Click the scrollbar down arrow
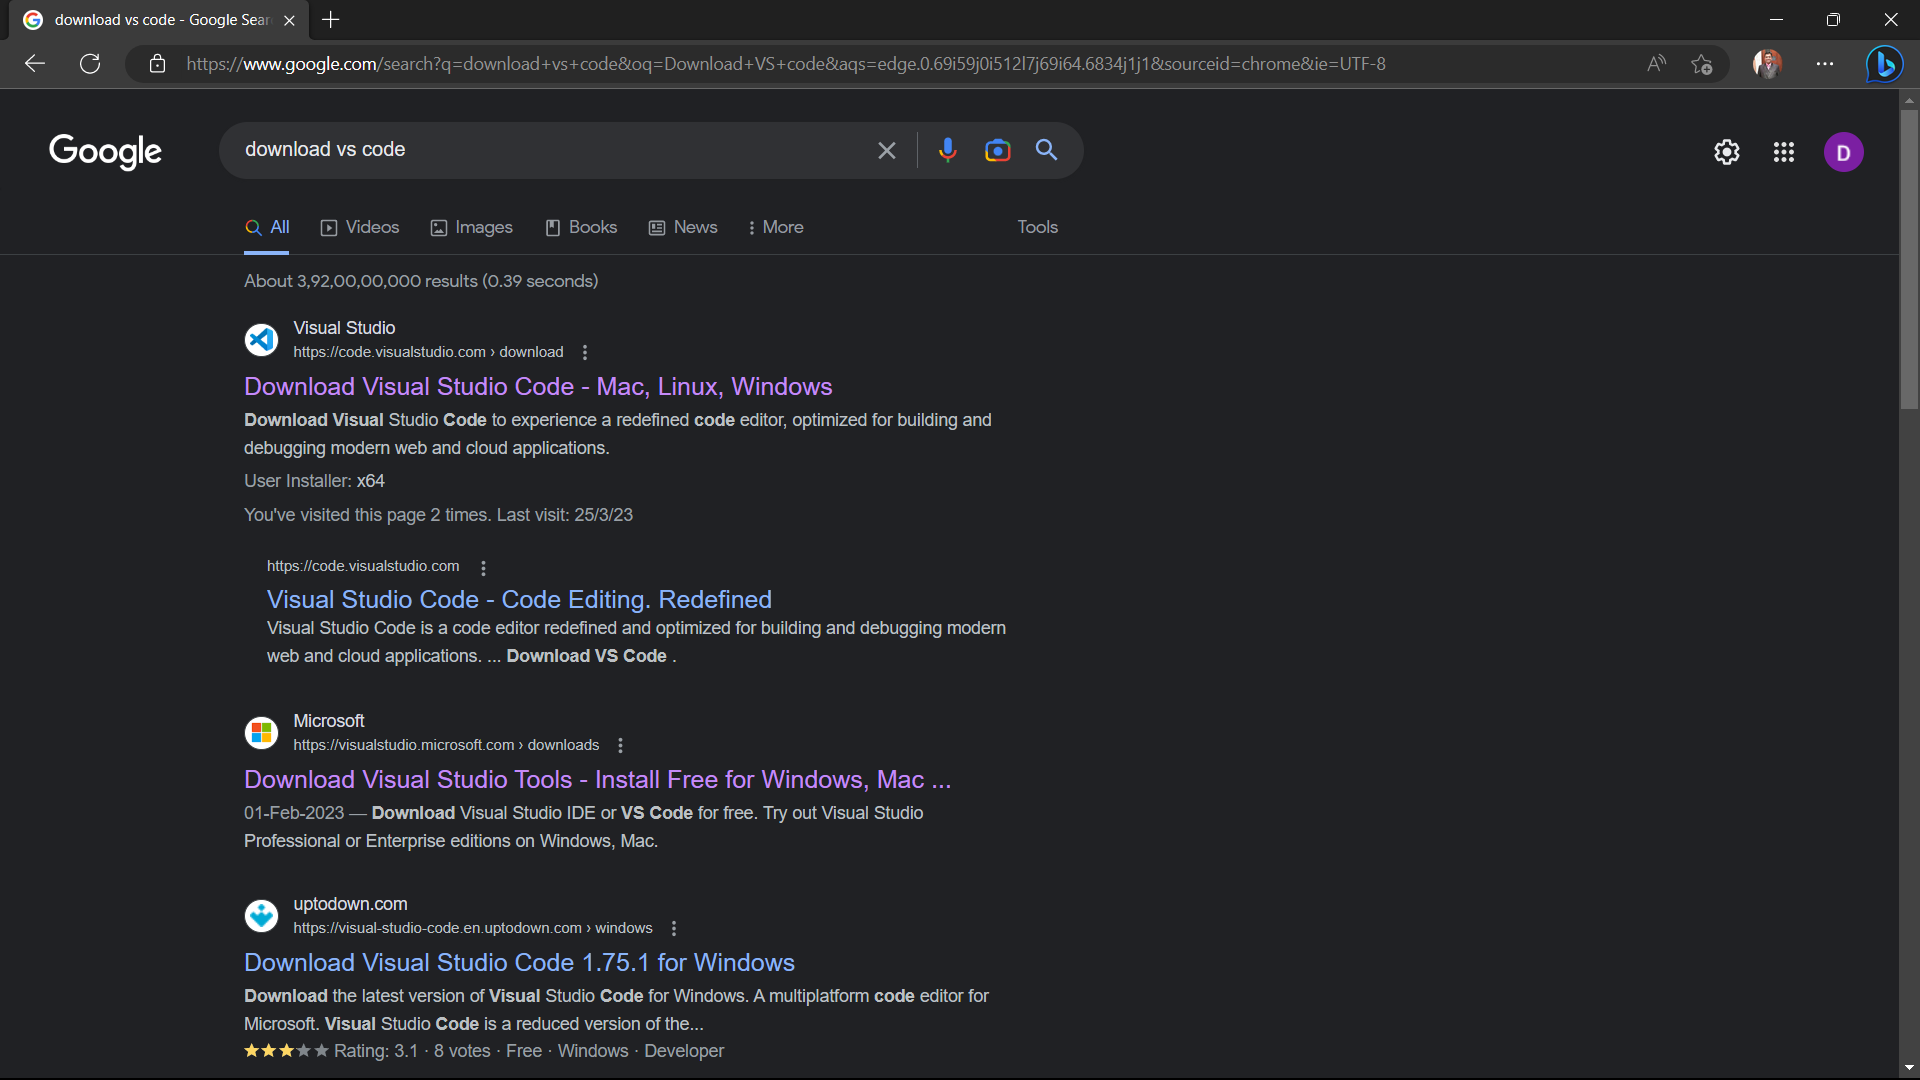This screenshot has width=1920, height=1080. 1909,1068
